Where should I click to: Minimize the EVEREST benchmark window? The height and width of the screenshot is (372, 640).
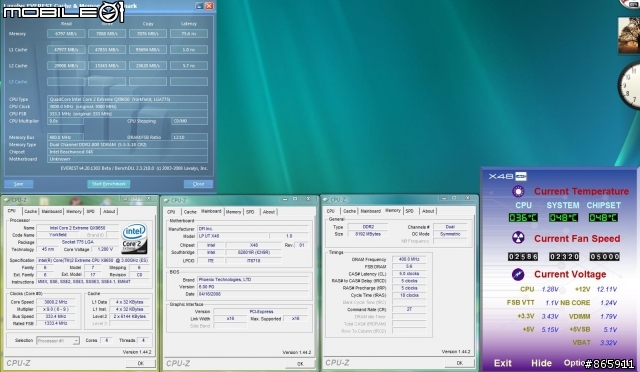click(199, 6)
